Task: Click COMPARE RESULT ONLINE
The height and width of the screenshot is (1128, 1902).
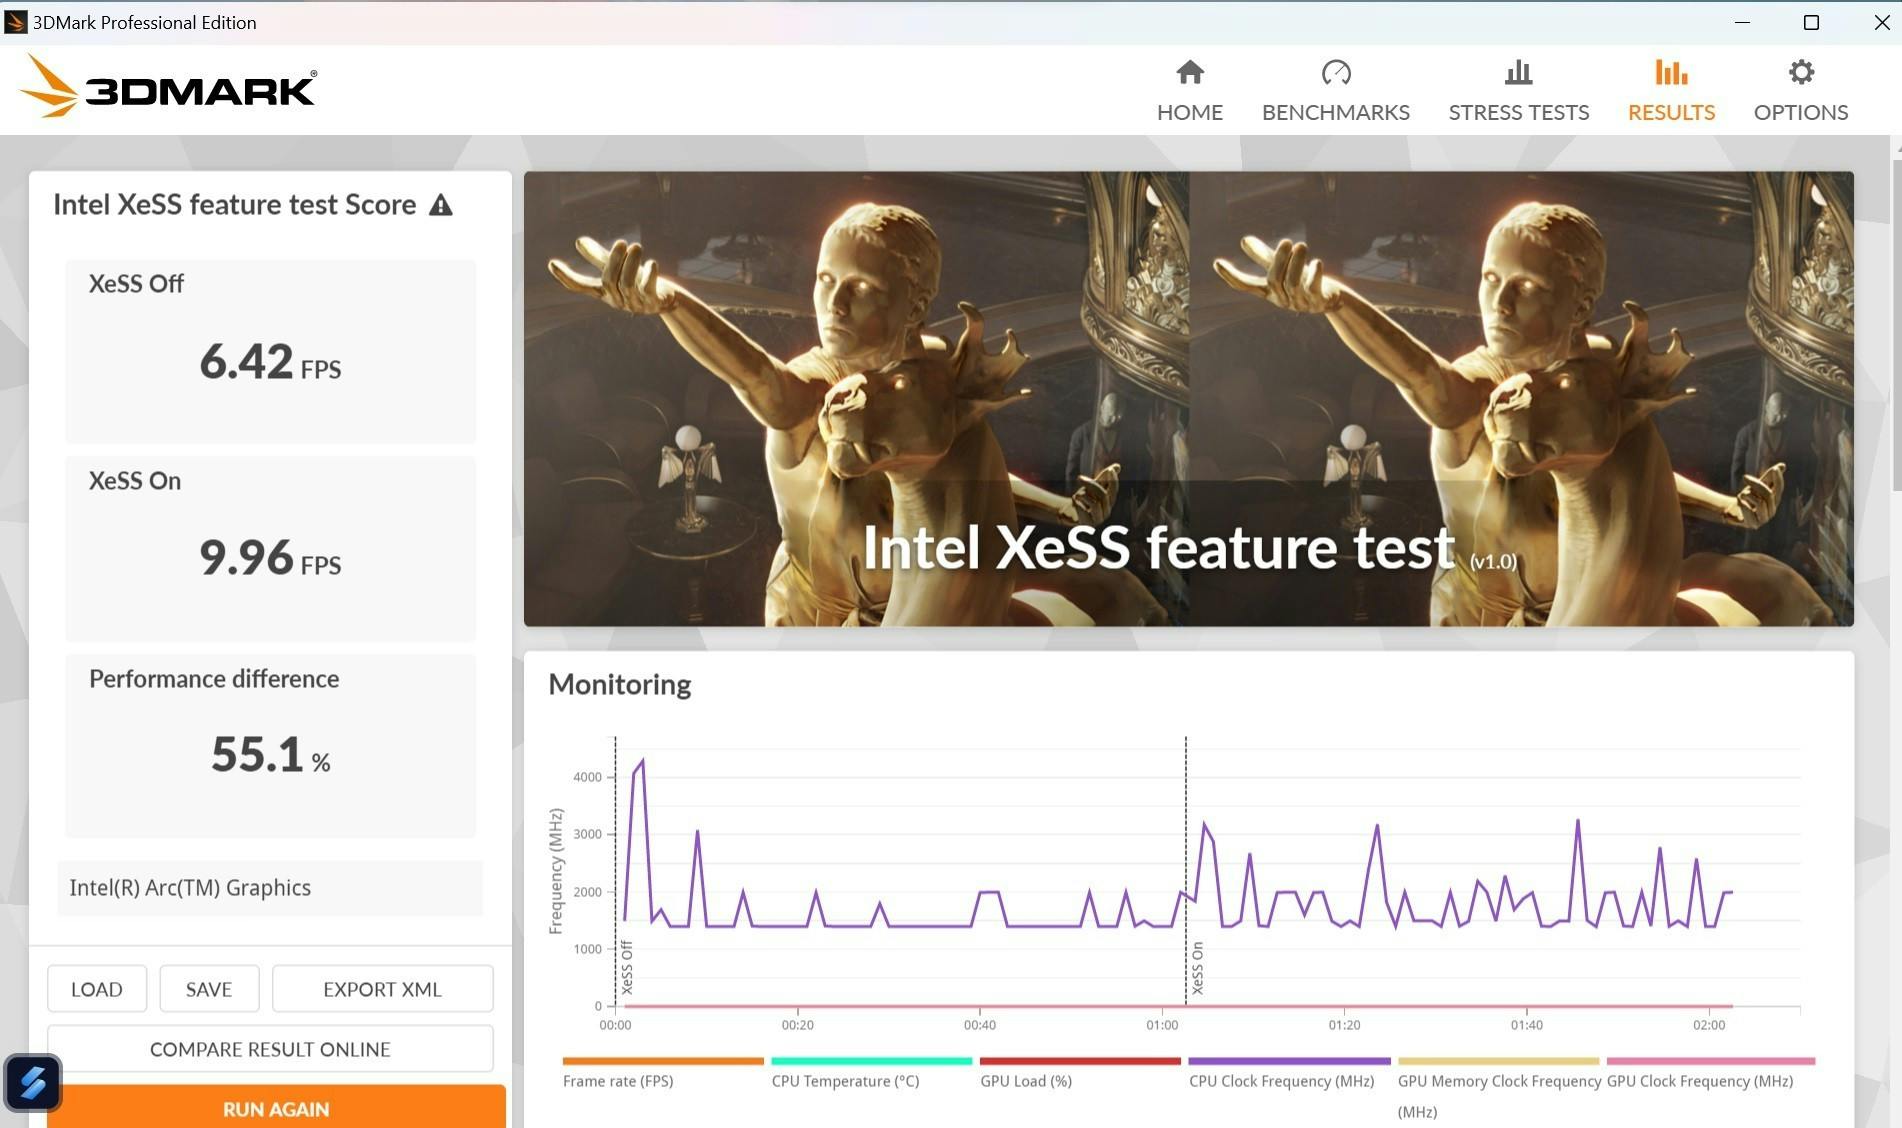Action: pyautogui.click(x=270, y=1049)
